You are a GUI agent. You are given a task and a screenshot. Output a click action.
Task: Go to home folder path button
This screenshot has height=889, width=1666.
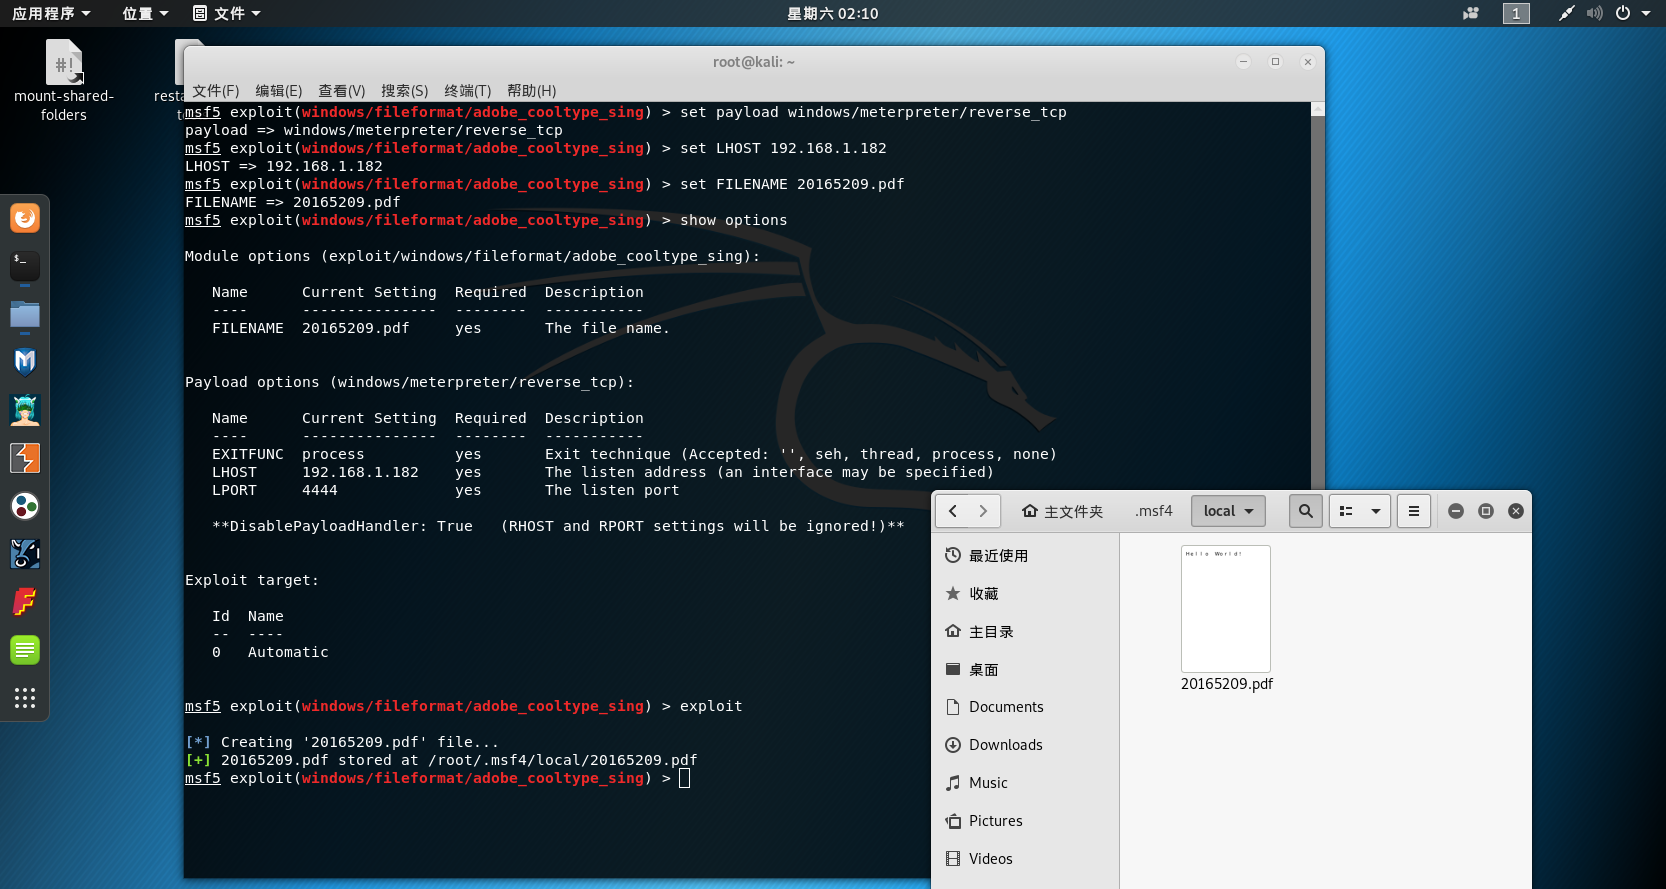click(x=1062, y=511)
